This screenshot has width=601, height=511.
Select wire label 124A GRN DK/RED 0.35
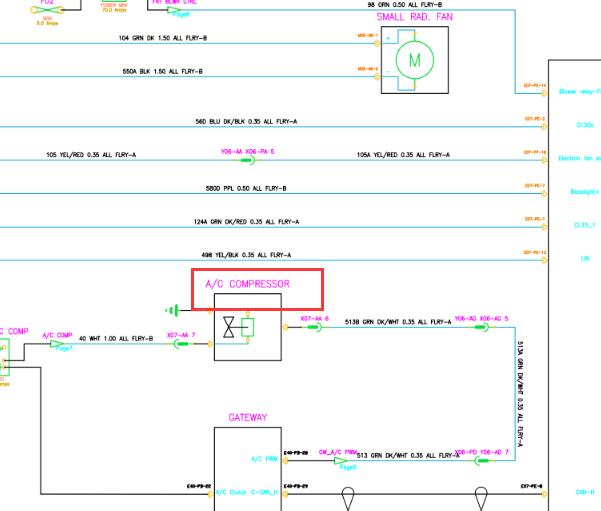pyautogui.click(x=246, y=222)
